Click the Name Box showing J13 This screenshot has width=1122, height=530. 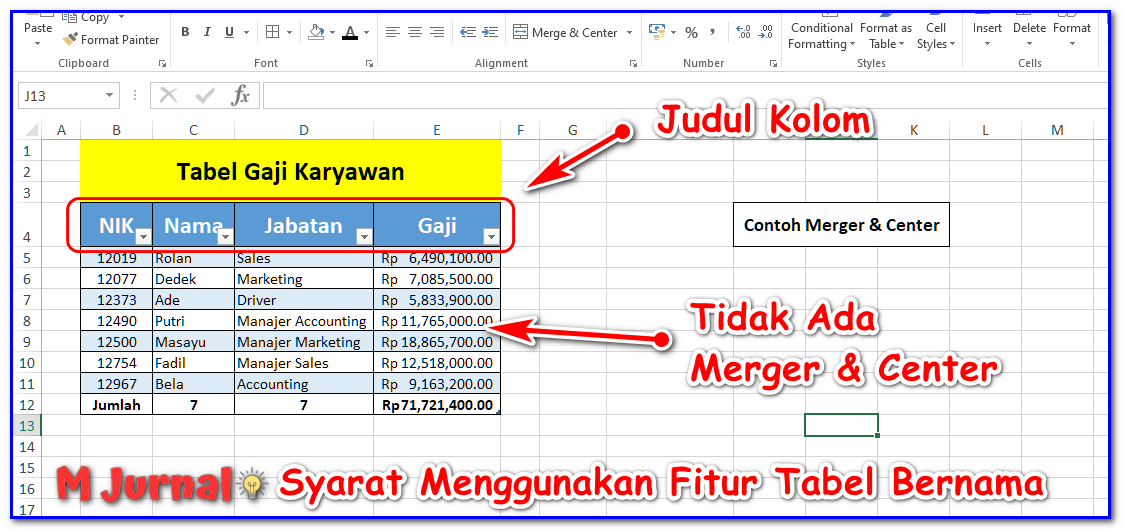pyautogui.click(x=61, y=95)
